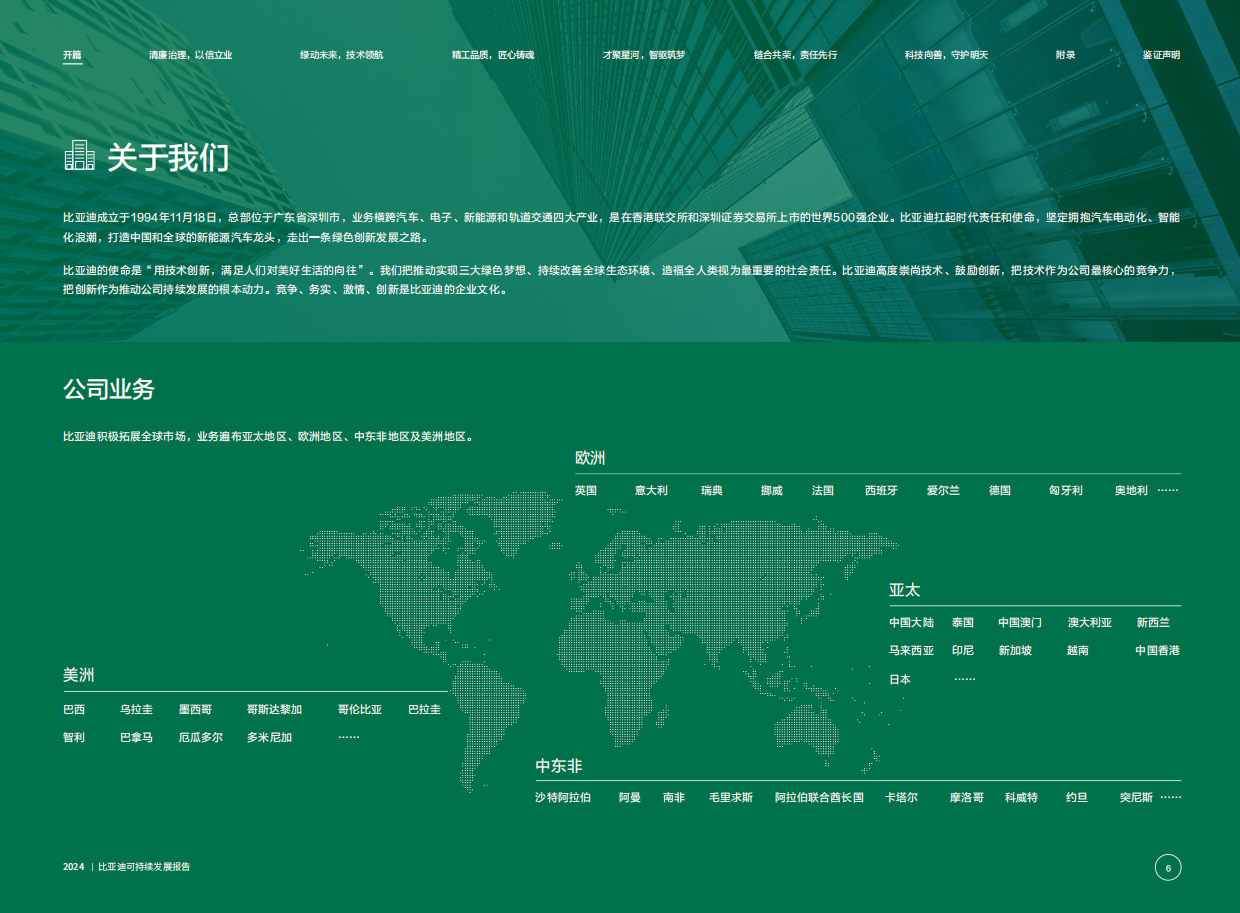Viewport: 1240px width, 913px height.
Task: Go to the 清廉治理，以信立业 section tab
Action: coord(191,55)
